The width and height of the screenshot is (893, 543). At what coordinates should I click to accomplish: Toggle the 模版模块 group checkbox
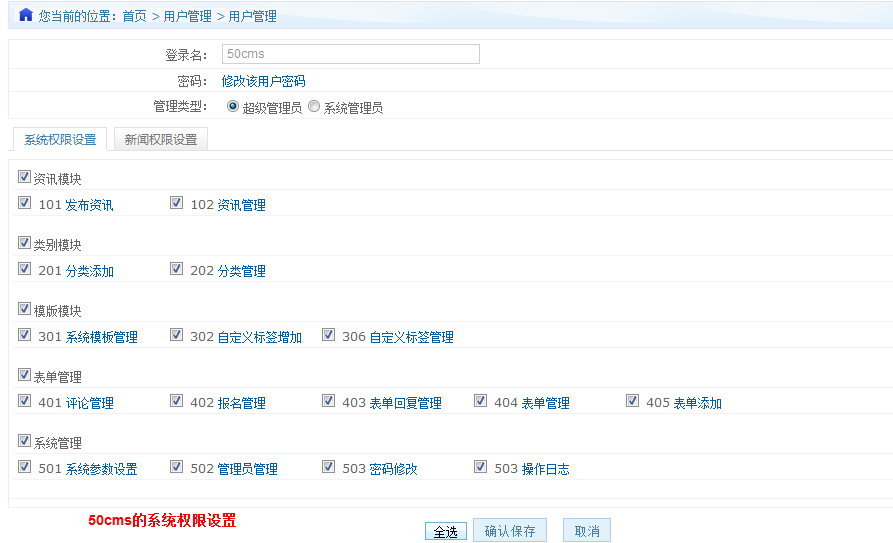click(x=24, y=309)
